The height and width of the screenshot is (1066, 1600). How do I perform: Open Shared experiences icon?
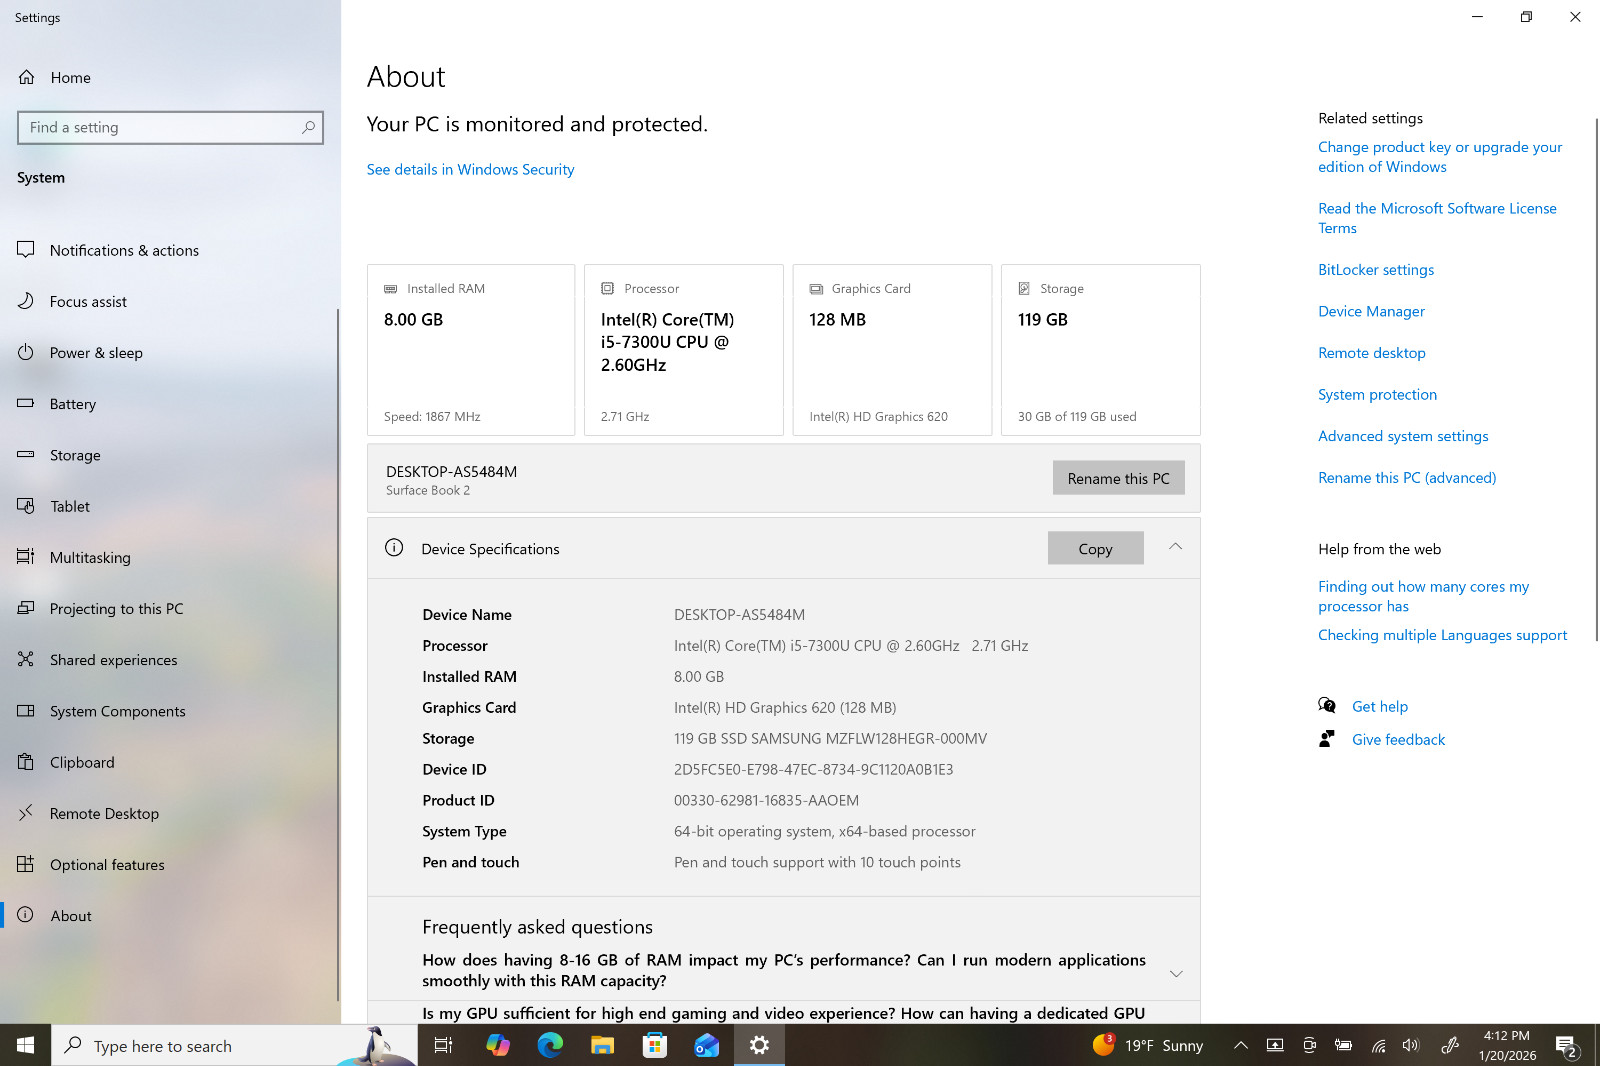click(26, 659)
